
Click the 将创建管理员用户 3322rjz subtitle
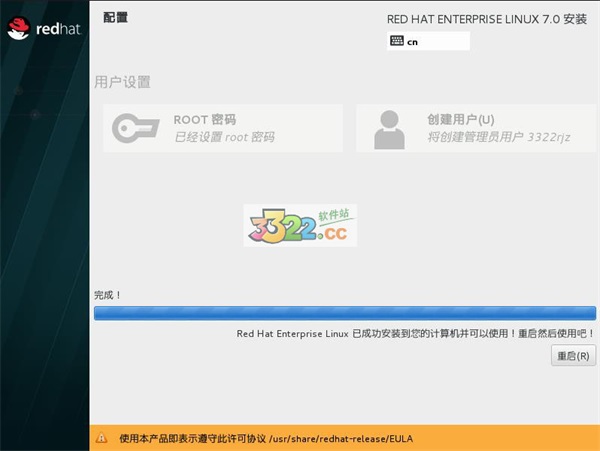coord(499,137)
